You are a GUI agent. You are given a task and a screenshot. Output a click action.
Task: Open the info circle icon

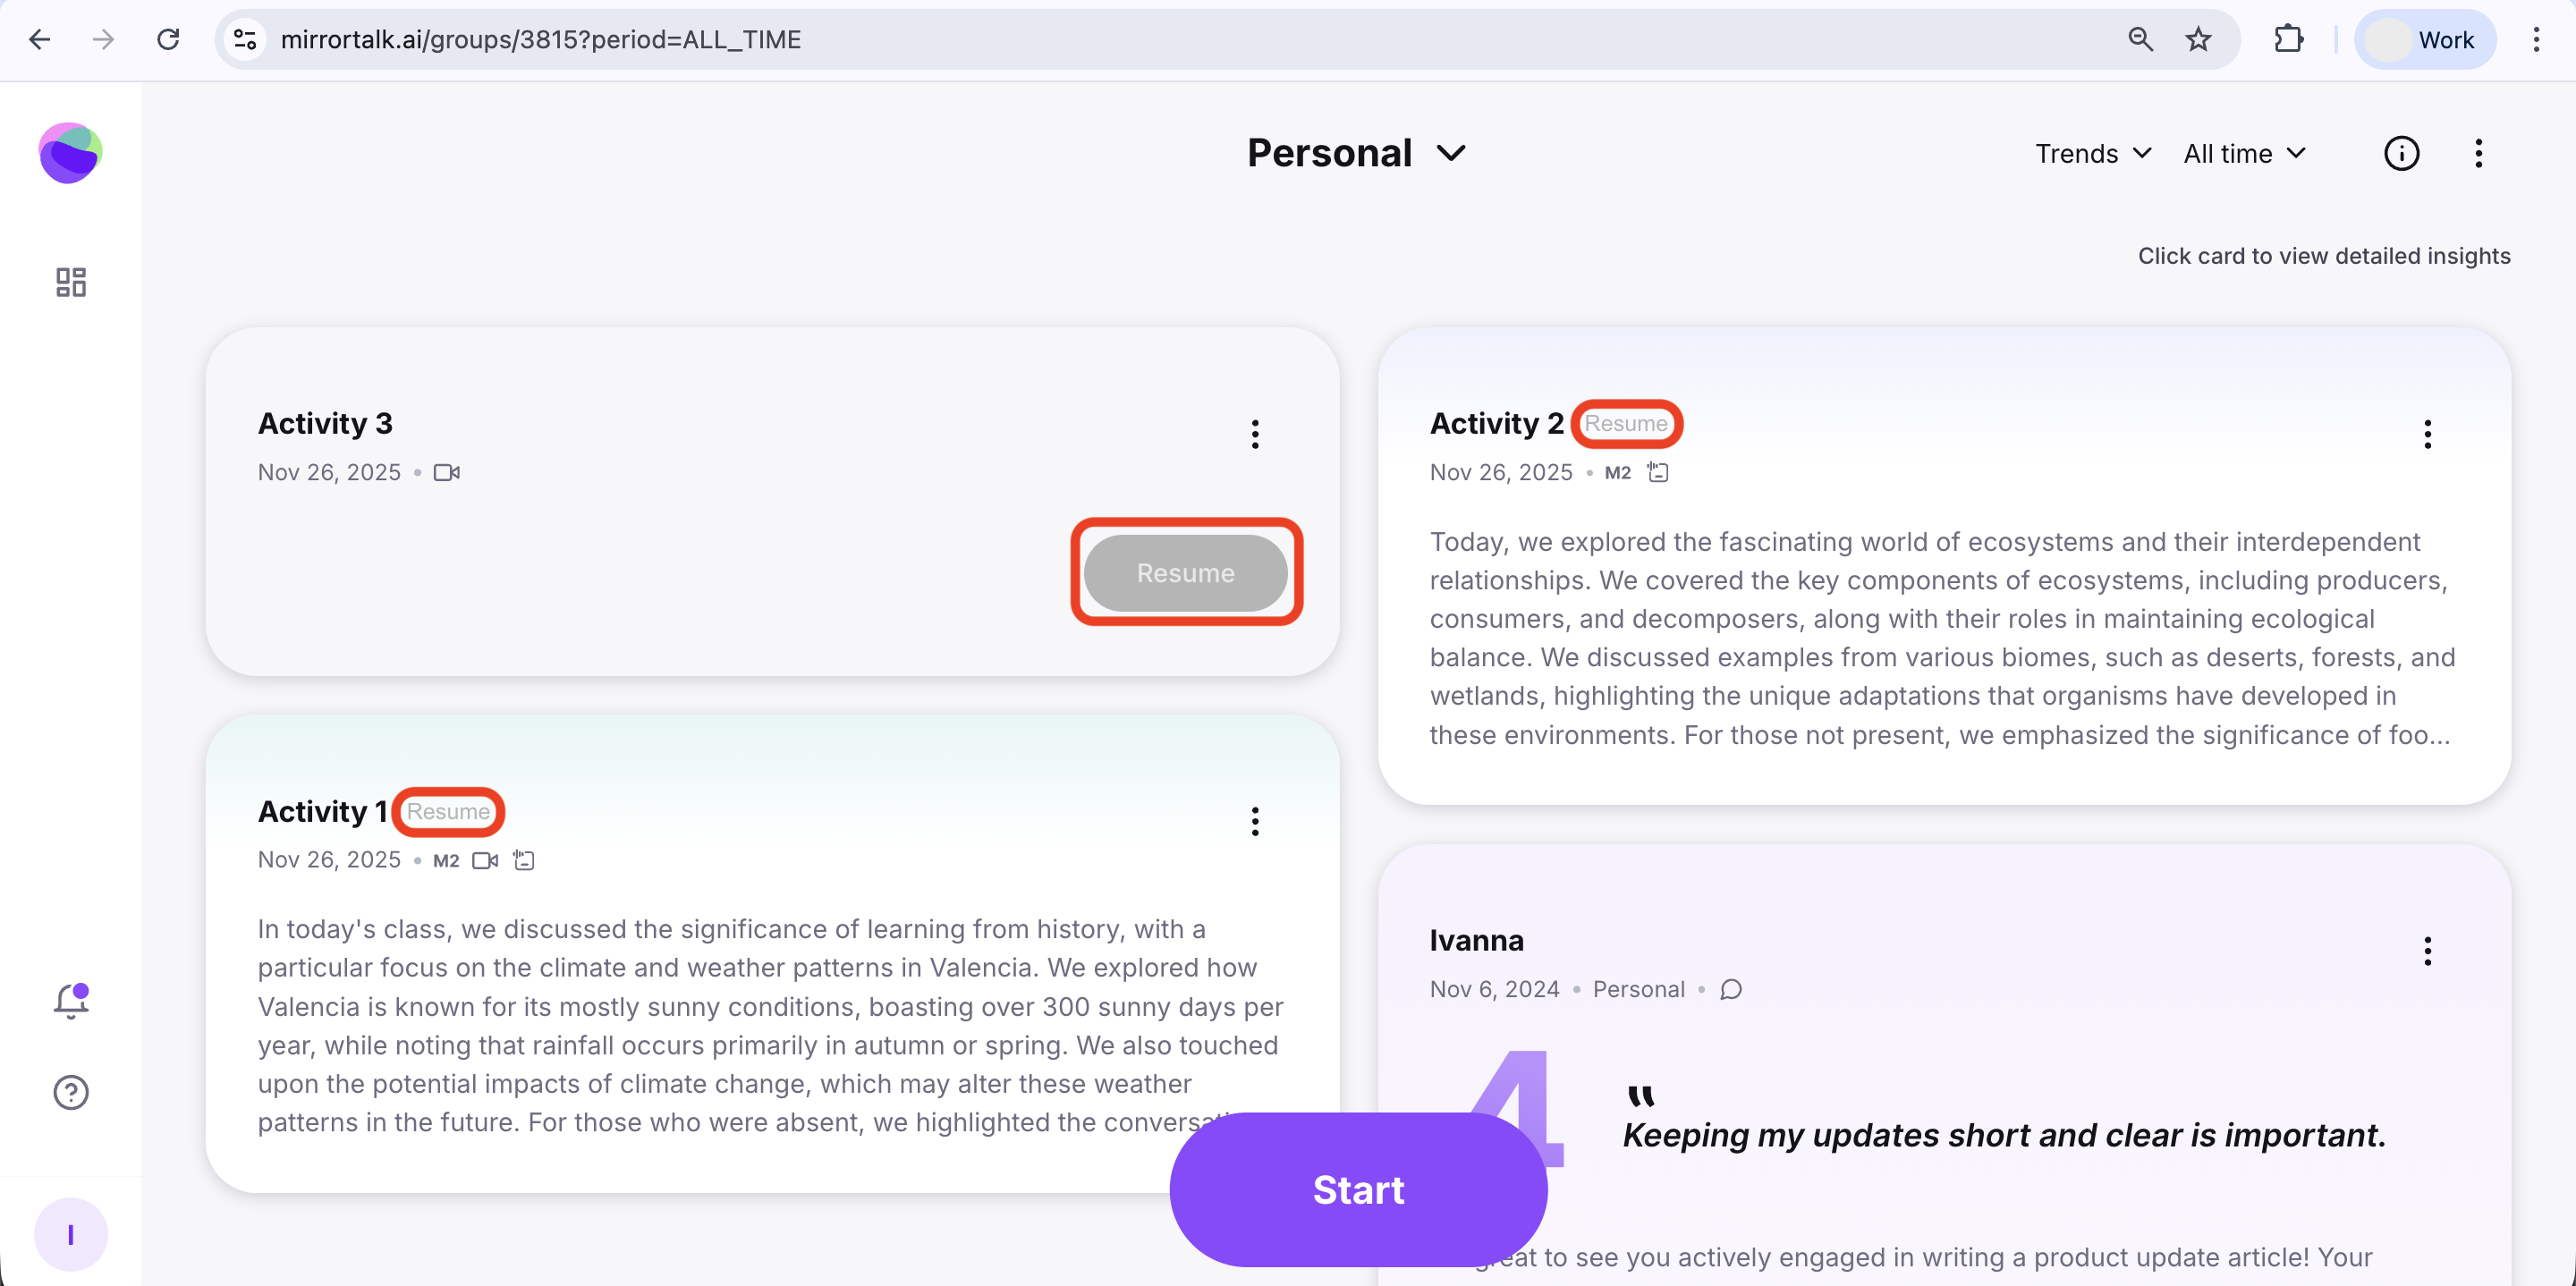coord(2401,153)
